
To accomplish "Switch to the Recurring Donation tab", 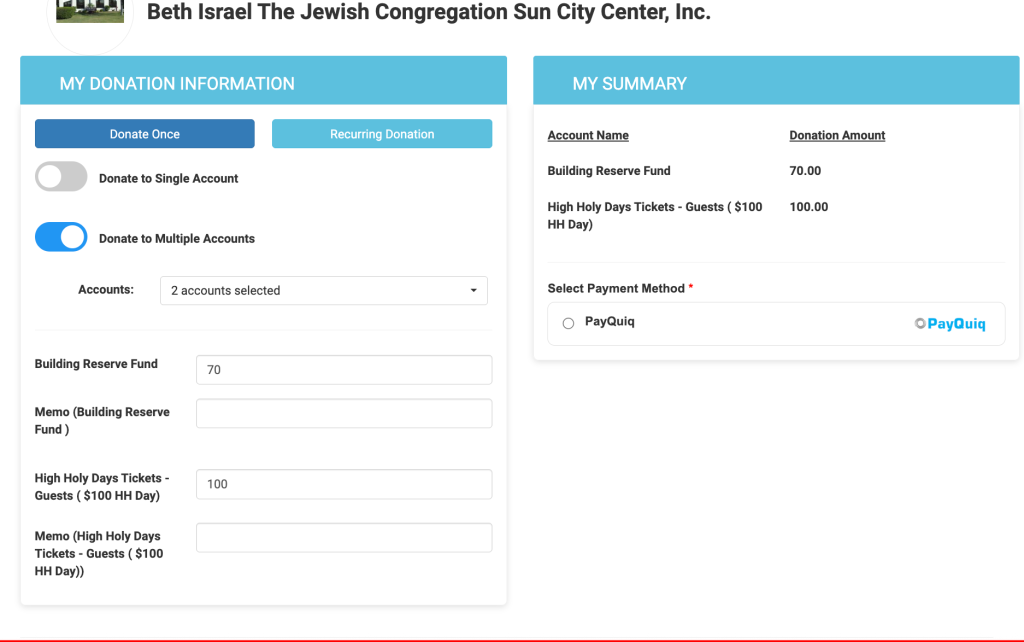I will point(382,134).
